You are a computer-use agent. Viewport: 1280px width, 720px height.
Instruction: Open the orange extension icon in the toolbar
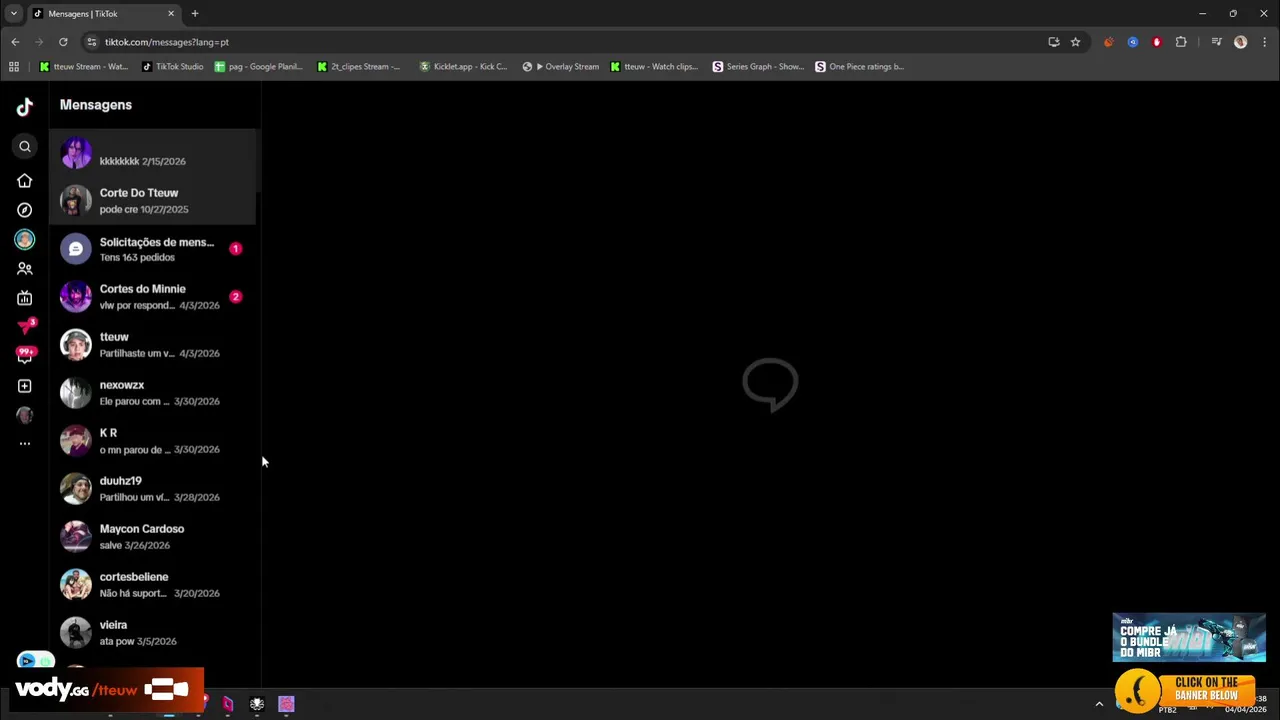[1108, 42]
